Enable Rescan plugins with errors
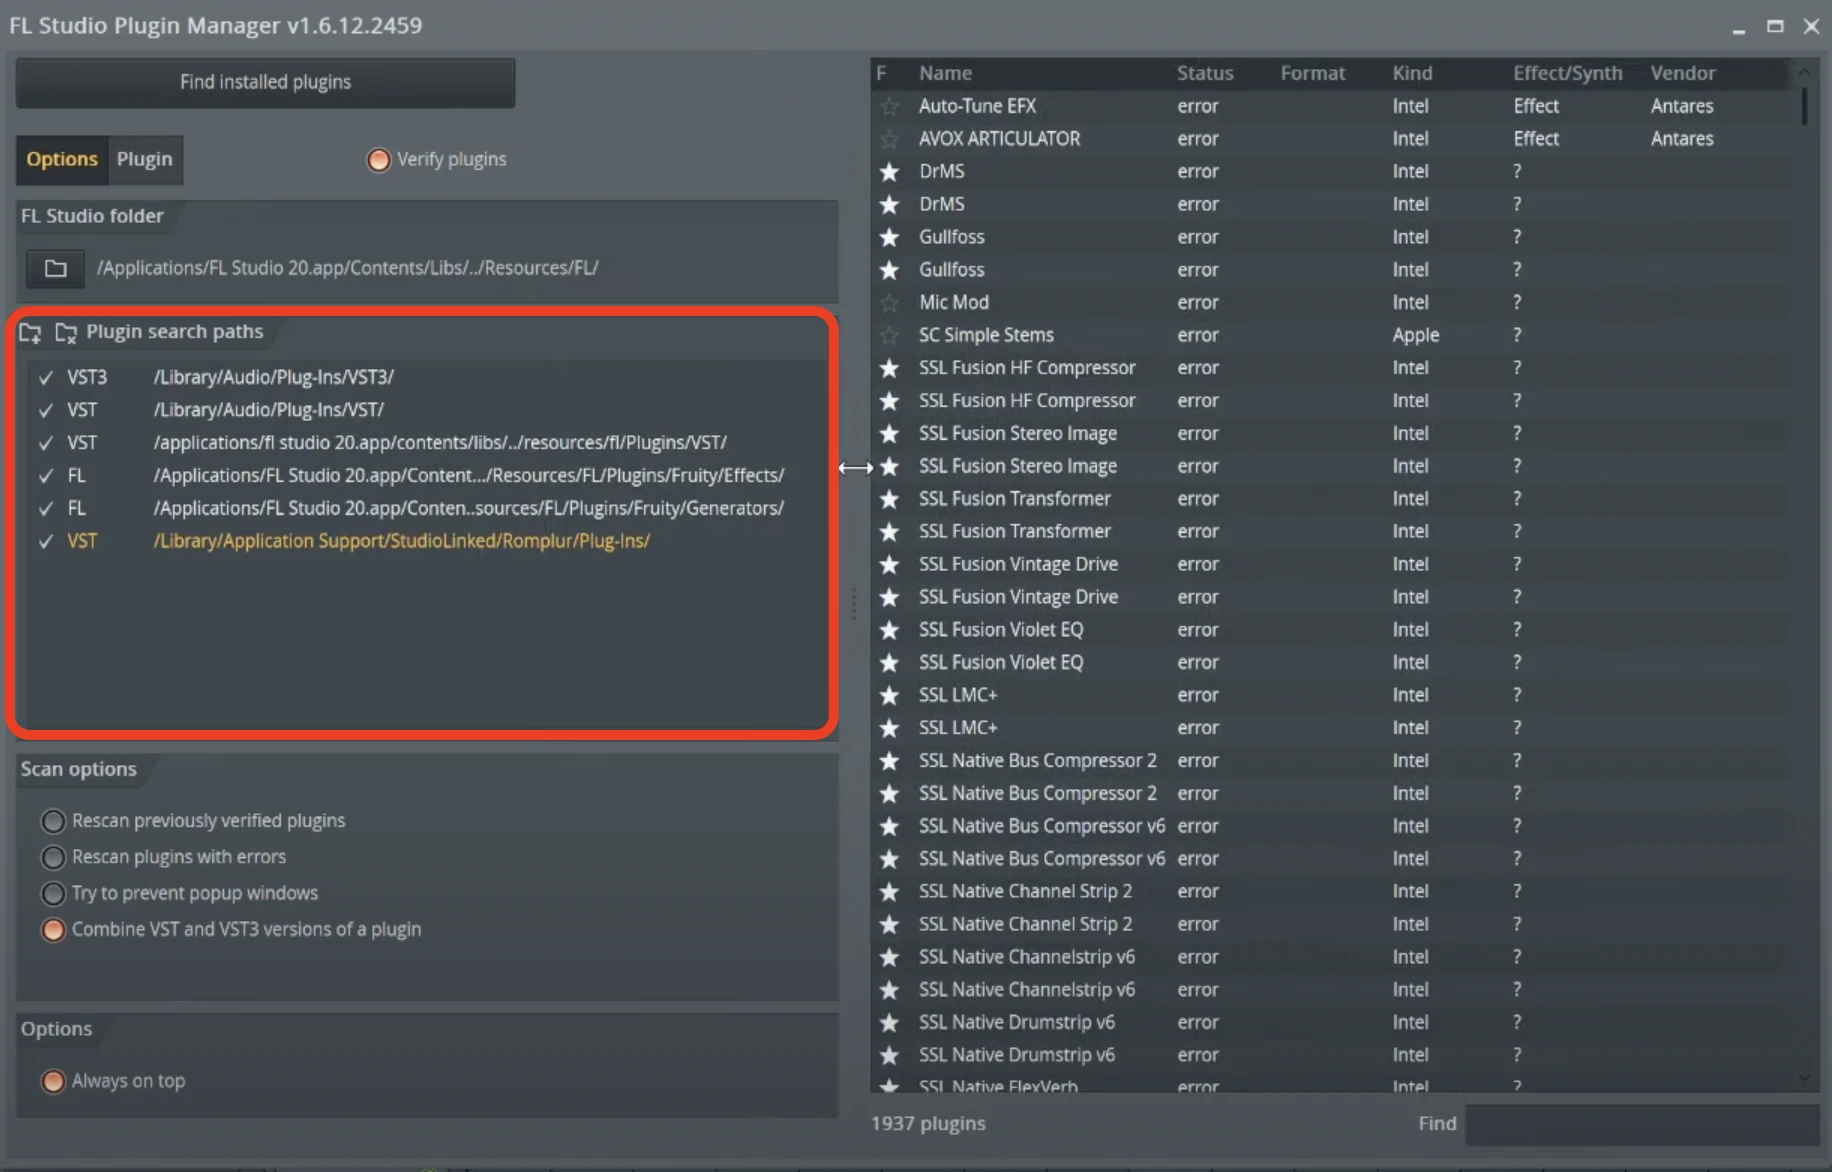The height and width of the screenshot is (1172, 1832). (53, 857)
